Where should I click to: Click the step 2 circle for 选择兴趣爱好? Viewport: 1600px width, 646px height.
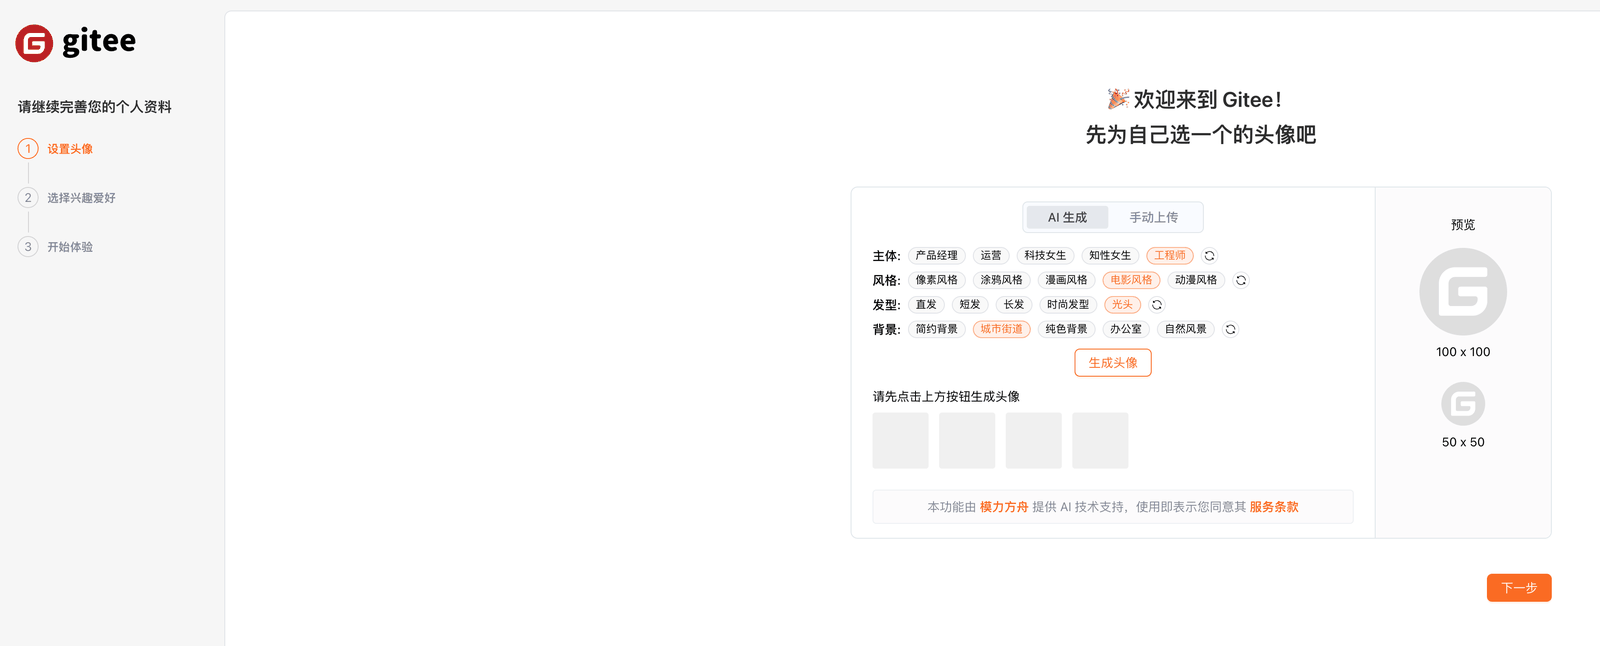(x=28, y=198)
